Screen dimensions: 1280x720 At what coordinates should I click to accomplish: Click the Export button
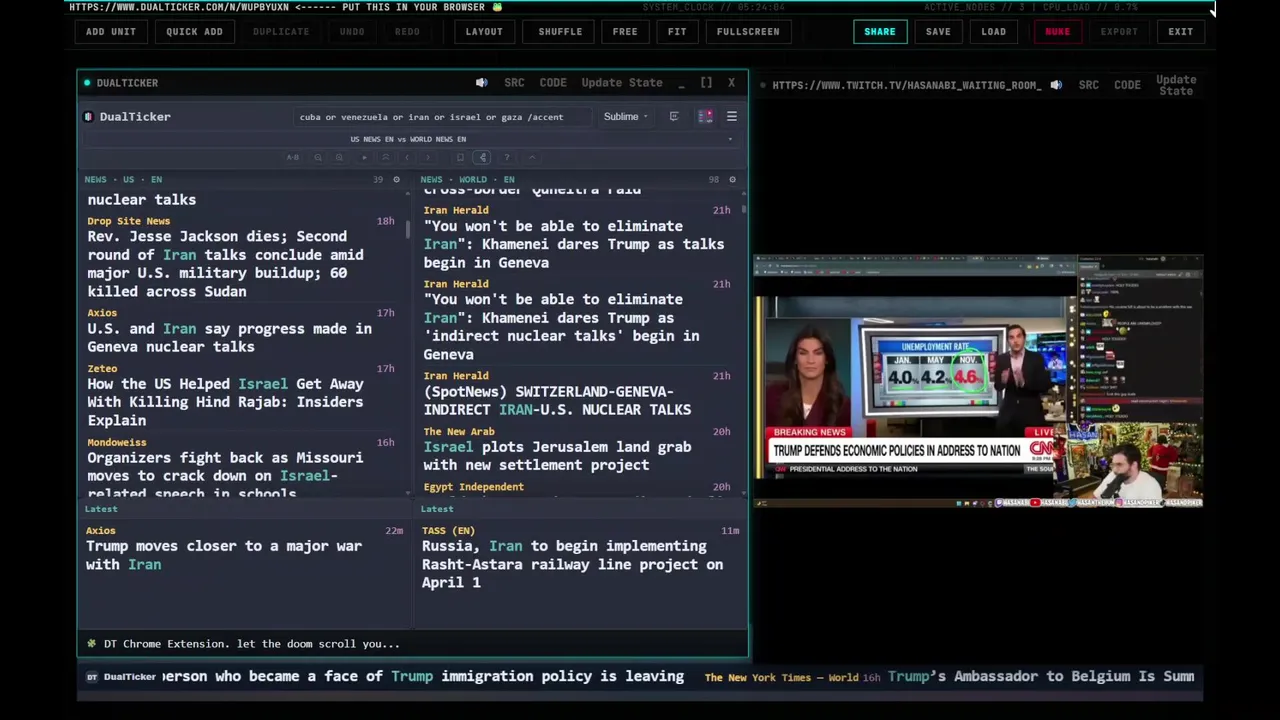click(1119, 32)
